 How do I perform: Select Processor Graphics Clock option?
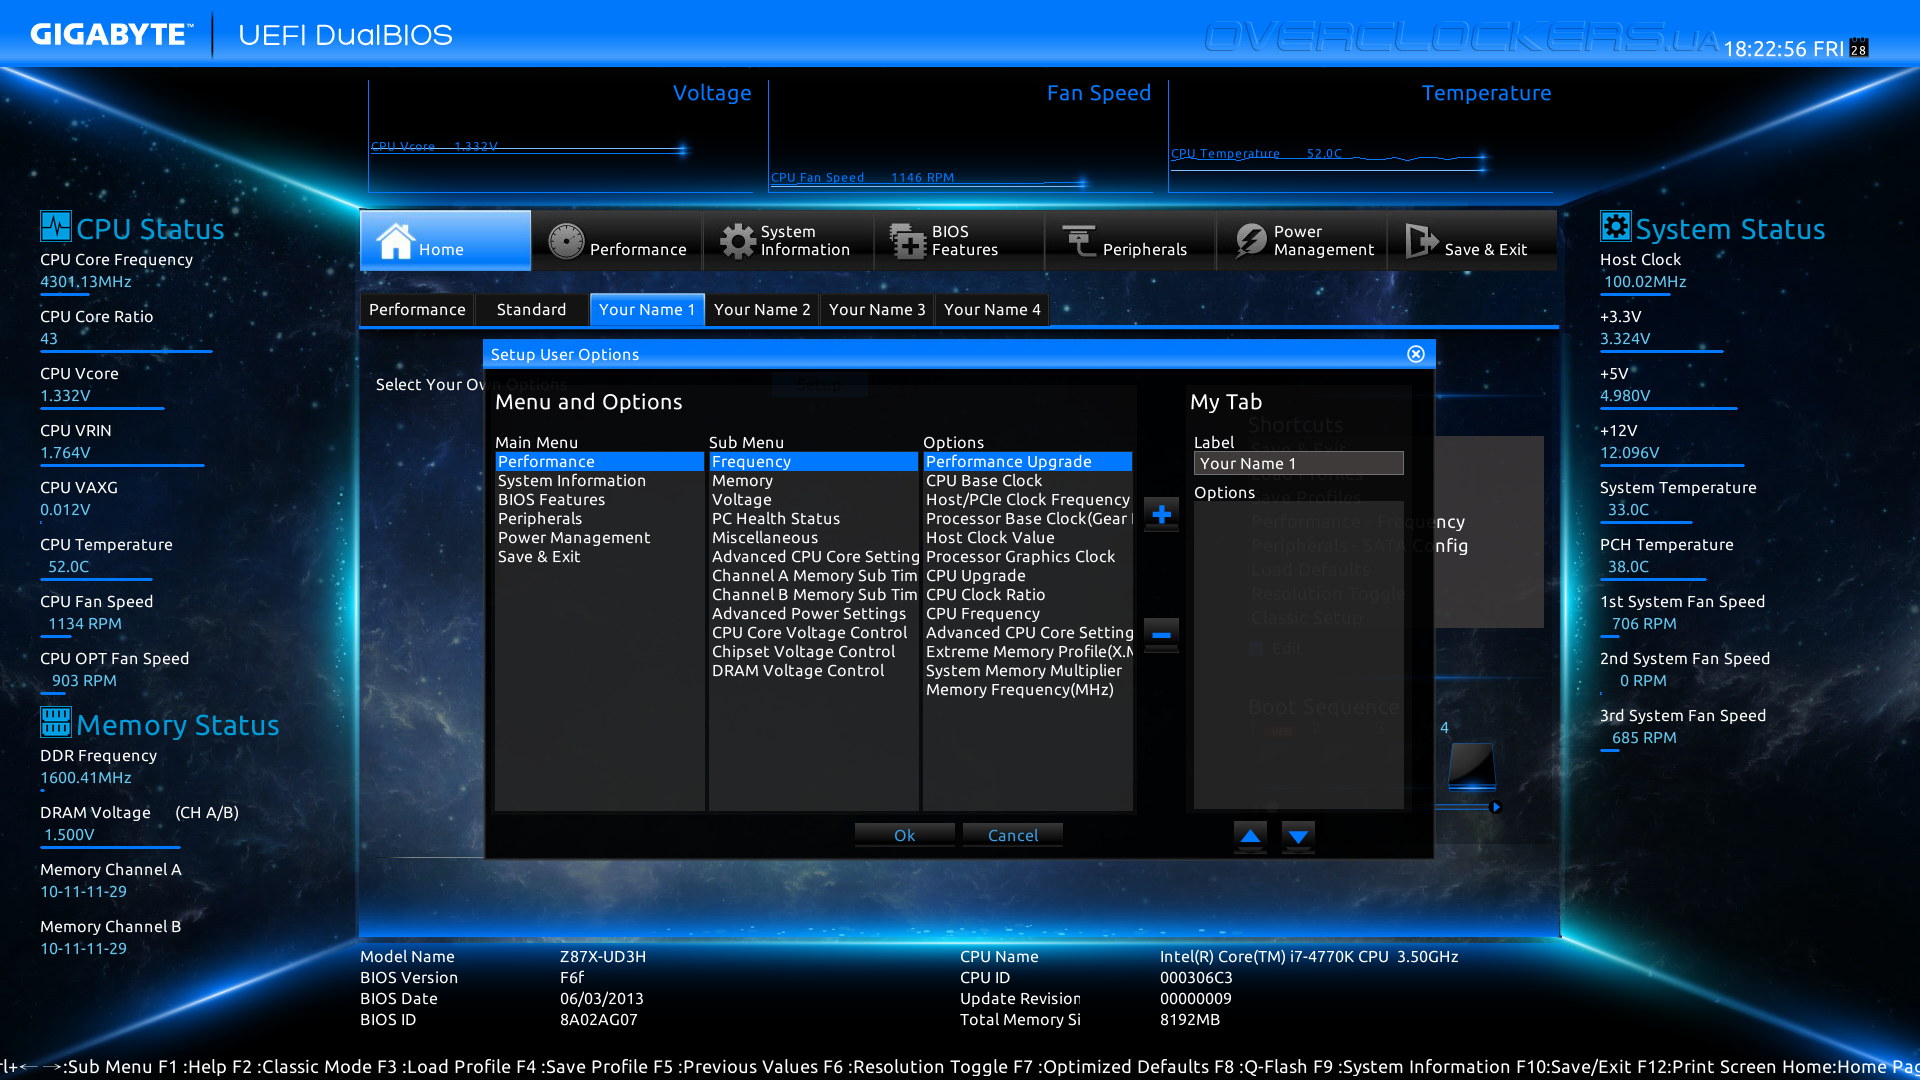[x=1028, y=556]
